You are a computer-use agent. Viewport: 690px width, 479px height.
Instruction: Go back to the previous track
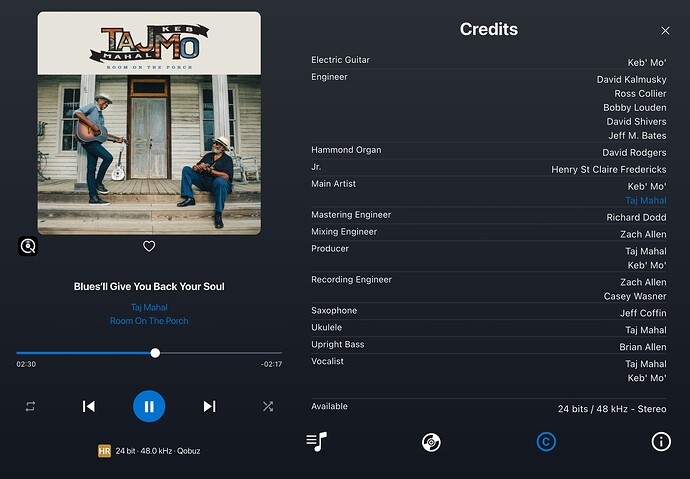(88, 406)
